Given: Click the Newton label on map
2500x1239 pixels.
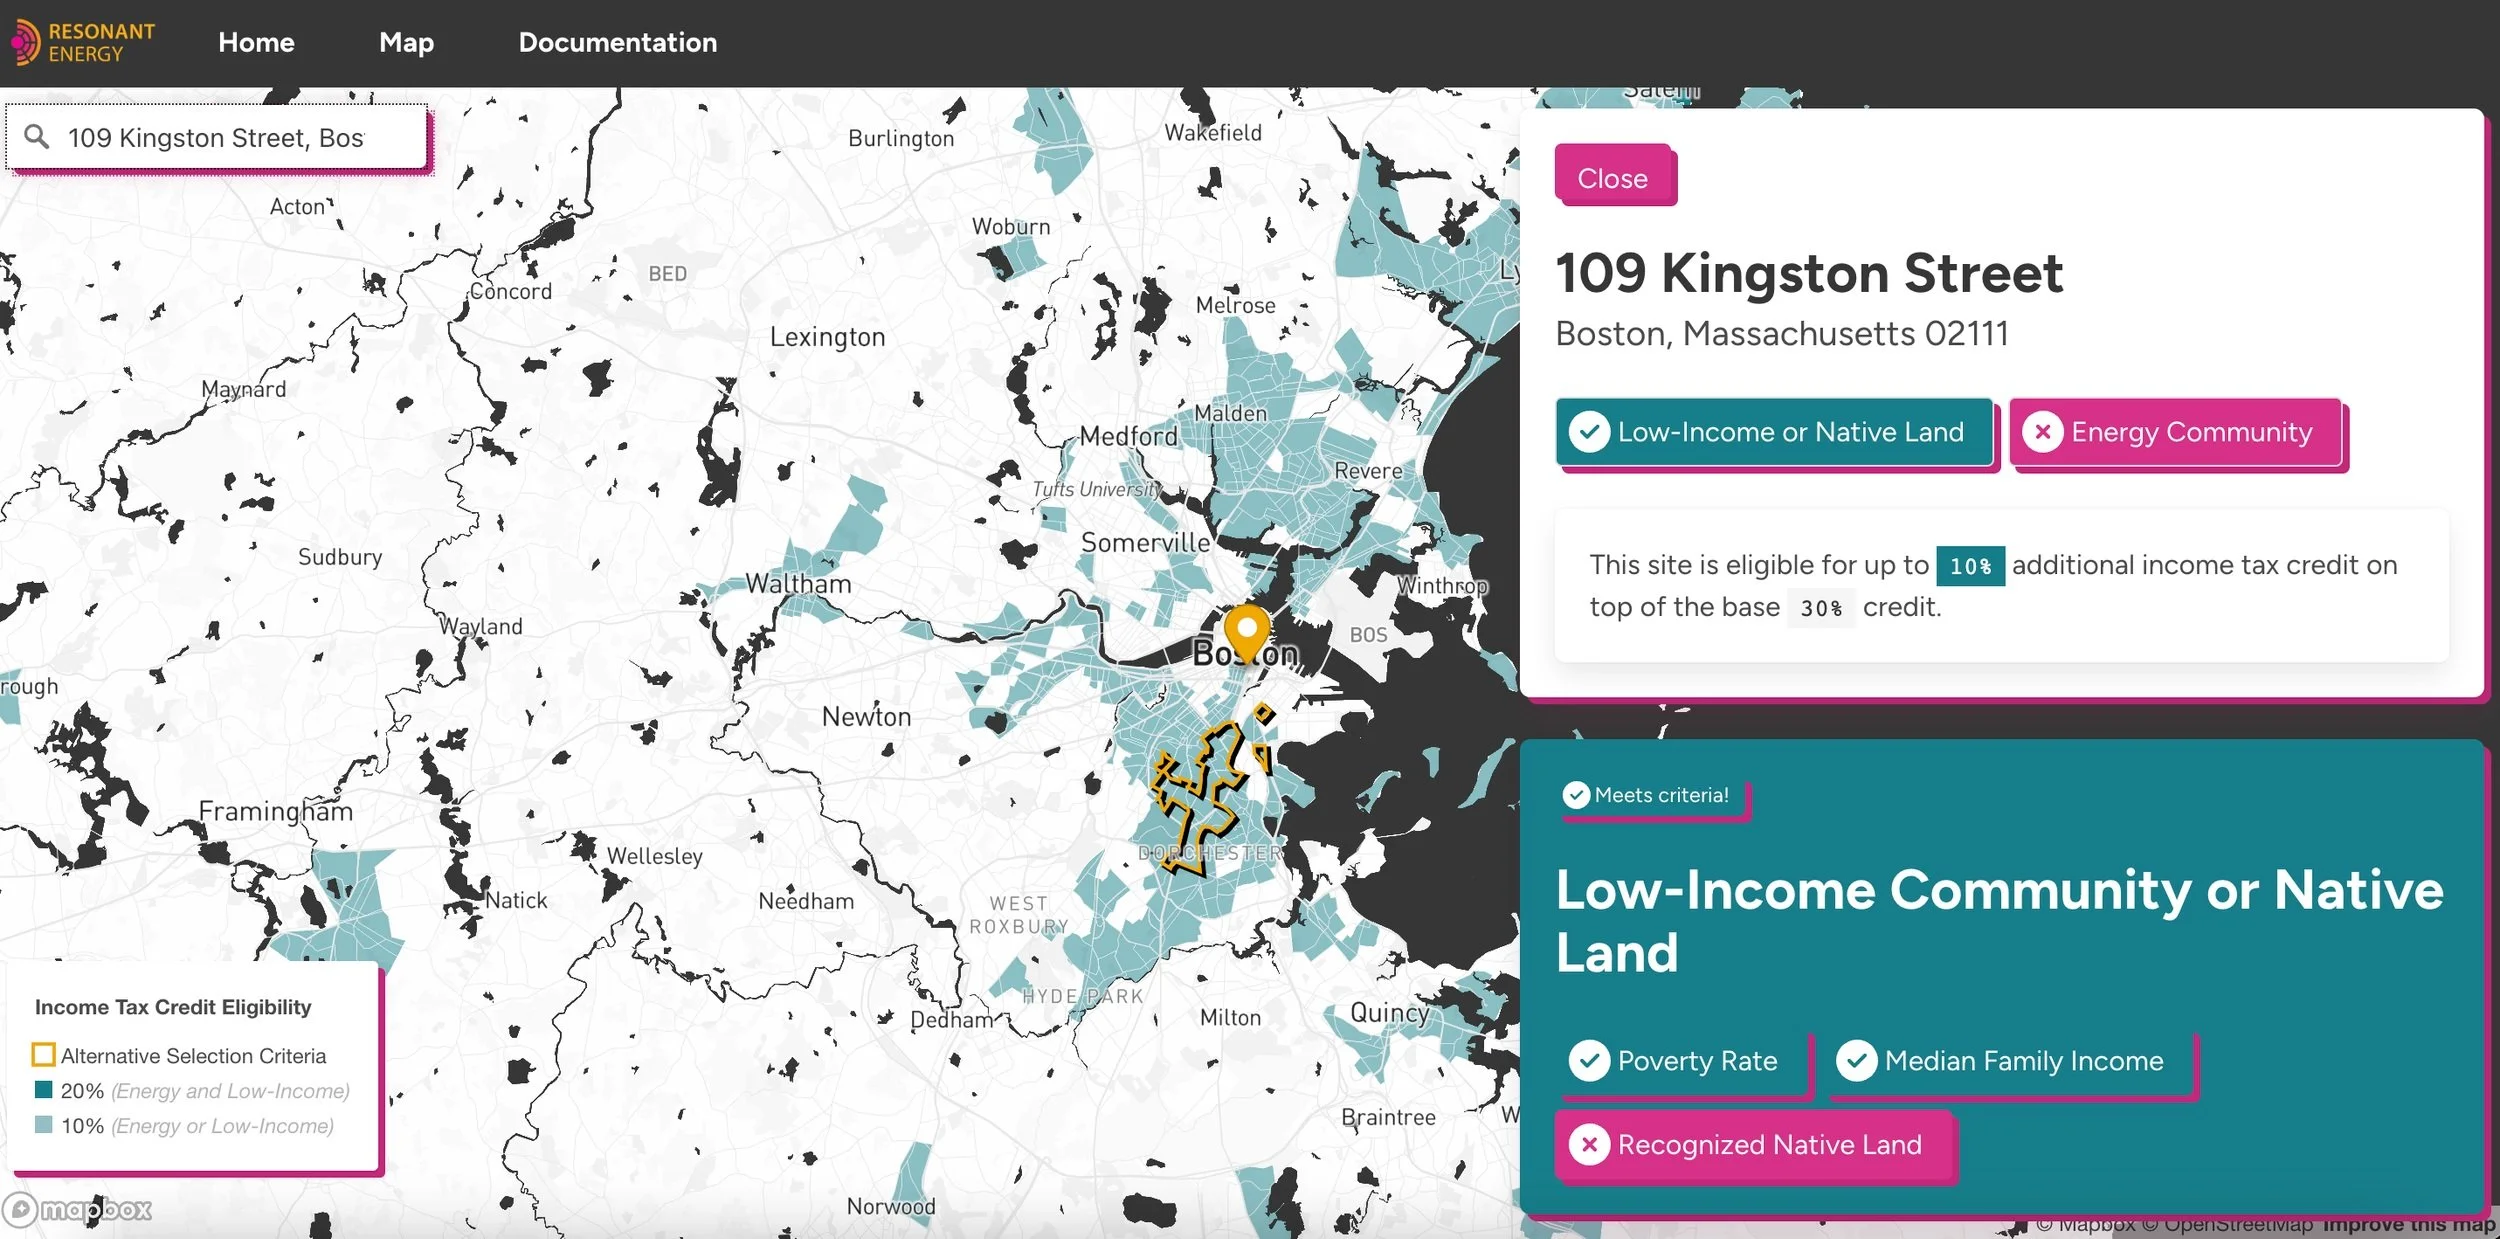Looking at the screenshot, I should pos(866,716).
